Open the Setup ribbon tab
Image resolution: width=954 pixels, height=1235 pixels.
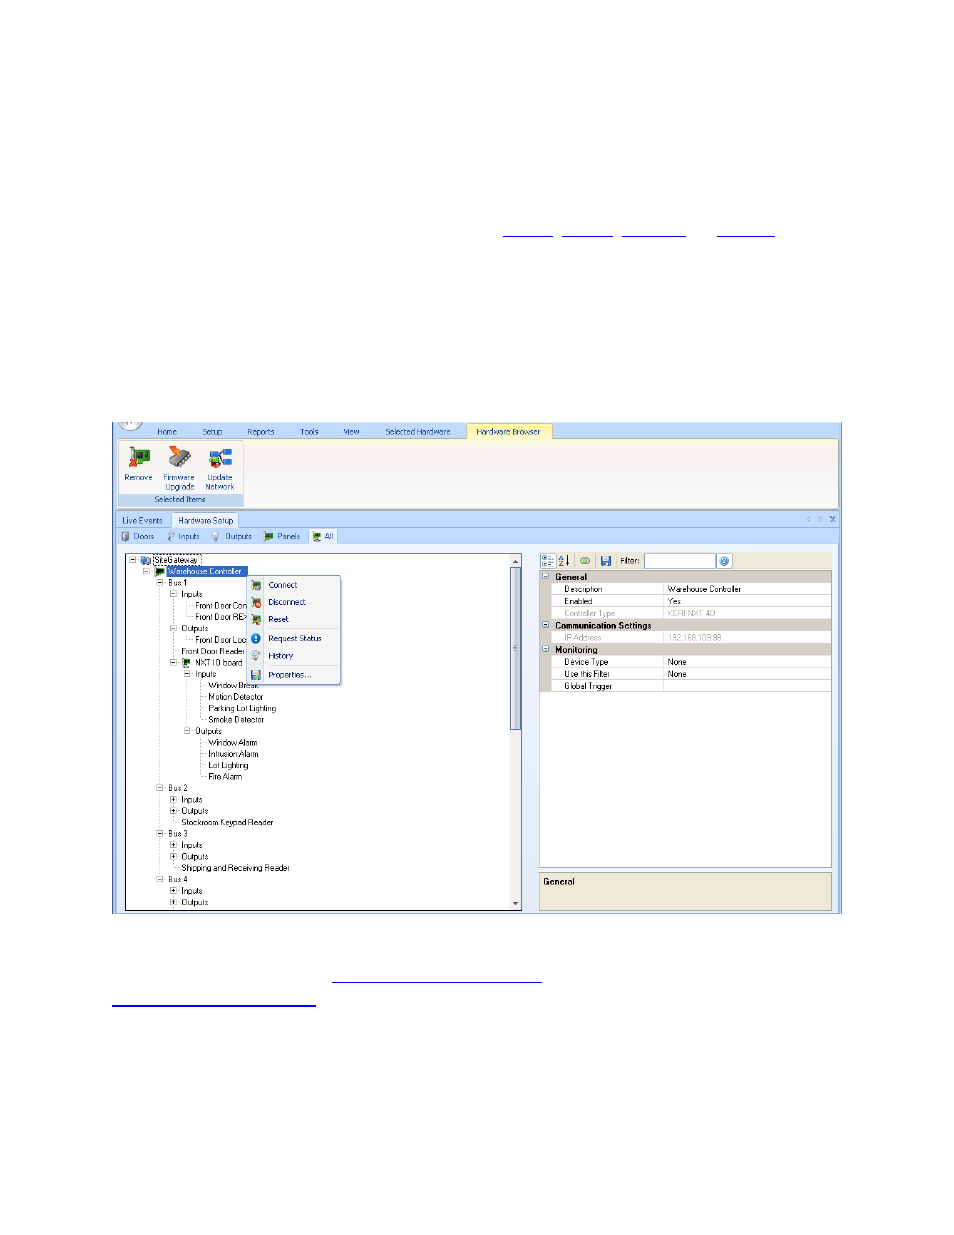point(212,432)
